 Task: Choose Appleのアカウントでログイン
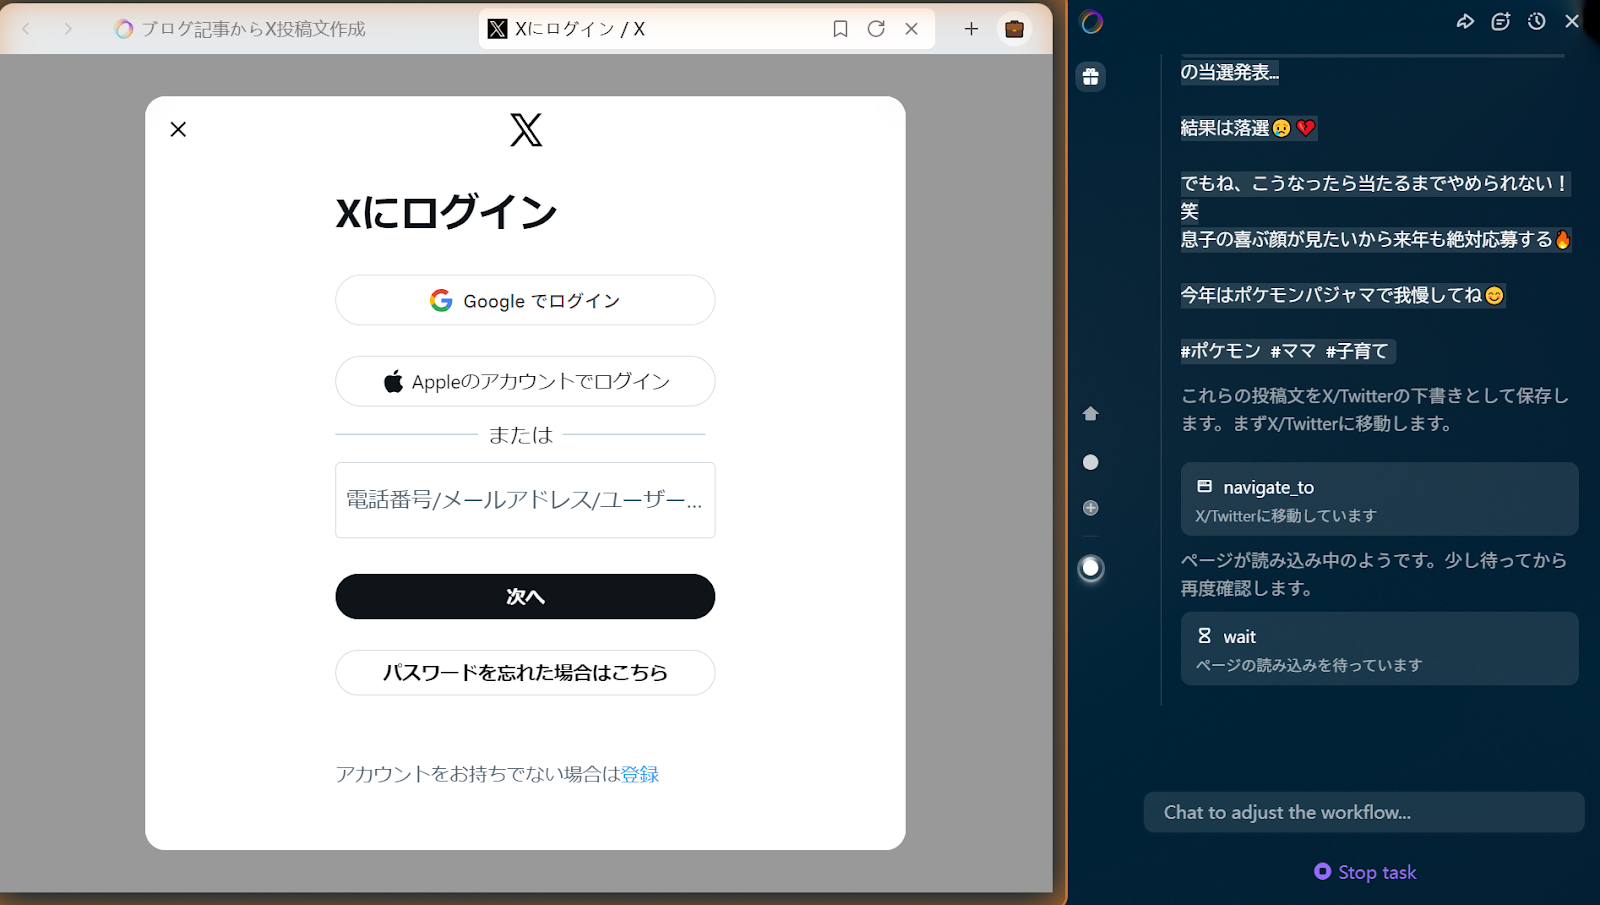pyautogui.click(x=525, y=381)
